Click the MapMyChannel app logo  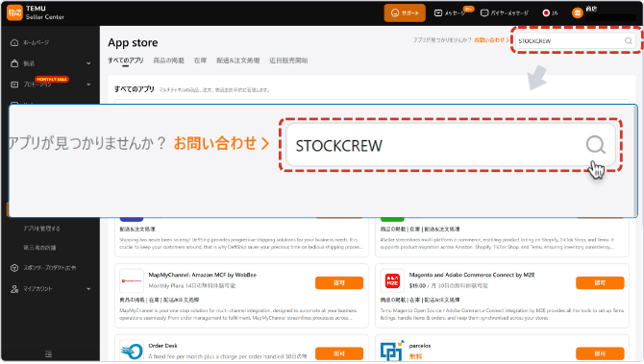(131, 281)
